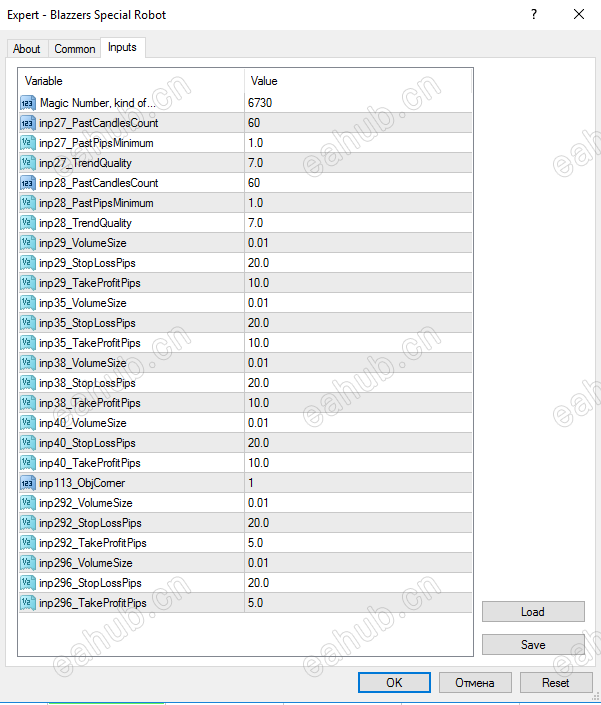Save inputs with the Save button

pos(533,645)
